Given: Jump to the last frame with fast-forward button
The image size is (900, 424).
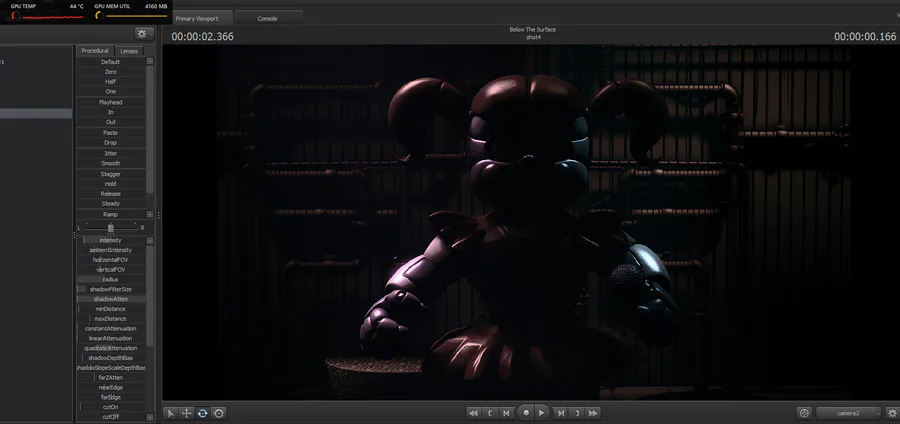Looking at the screenshot, I should 593,413.
